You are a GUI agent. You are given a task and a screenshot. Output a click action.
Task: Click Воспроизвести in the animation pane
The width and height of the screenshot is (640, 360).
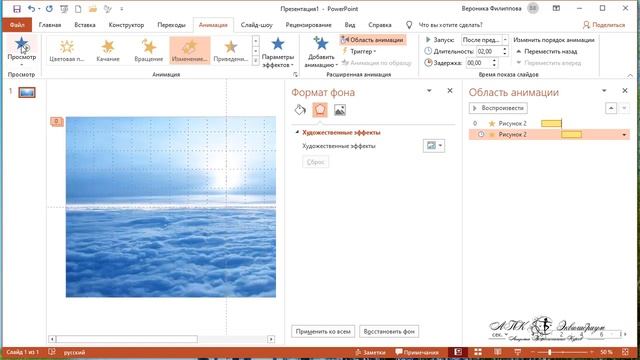pyautogui.click(x=498, y=108)
